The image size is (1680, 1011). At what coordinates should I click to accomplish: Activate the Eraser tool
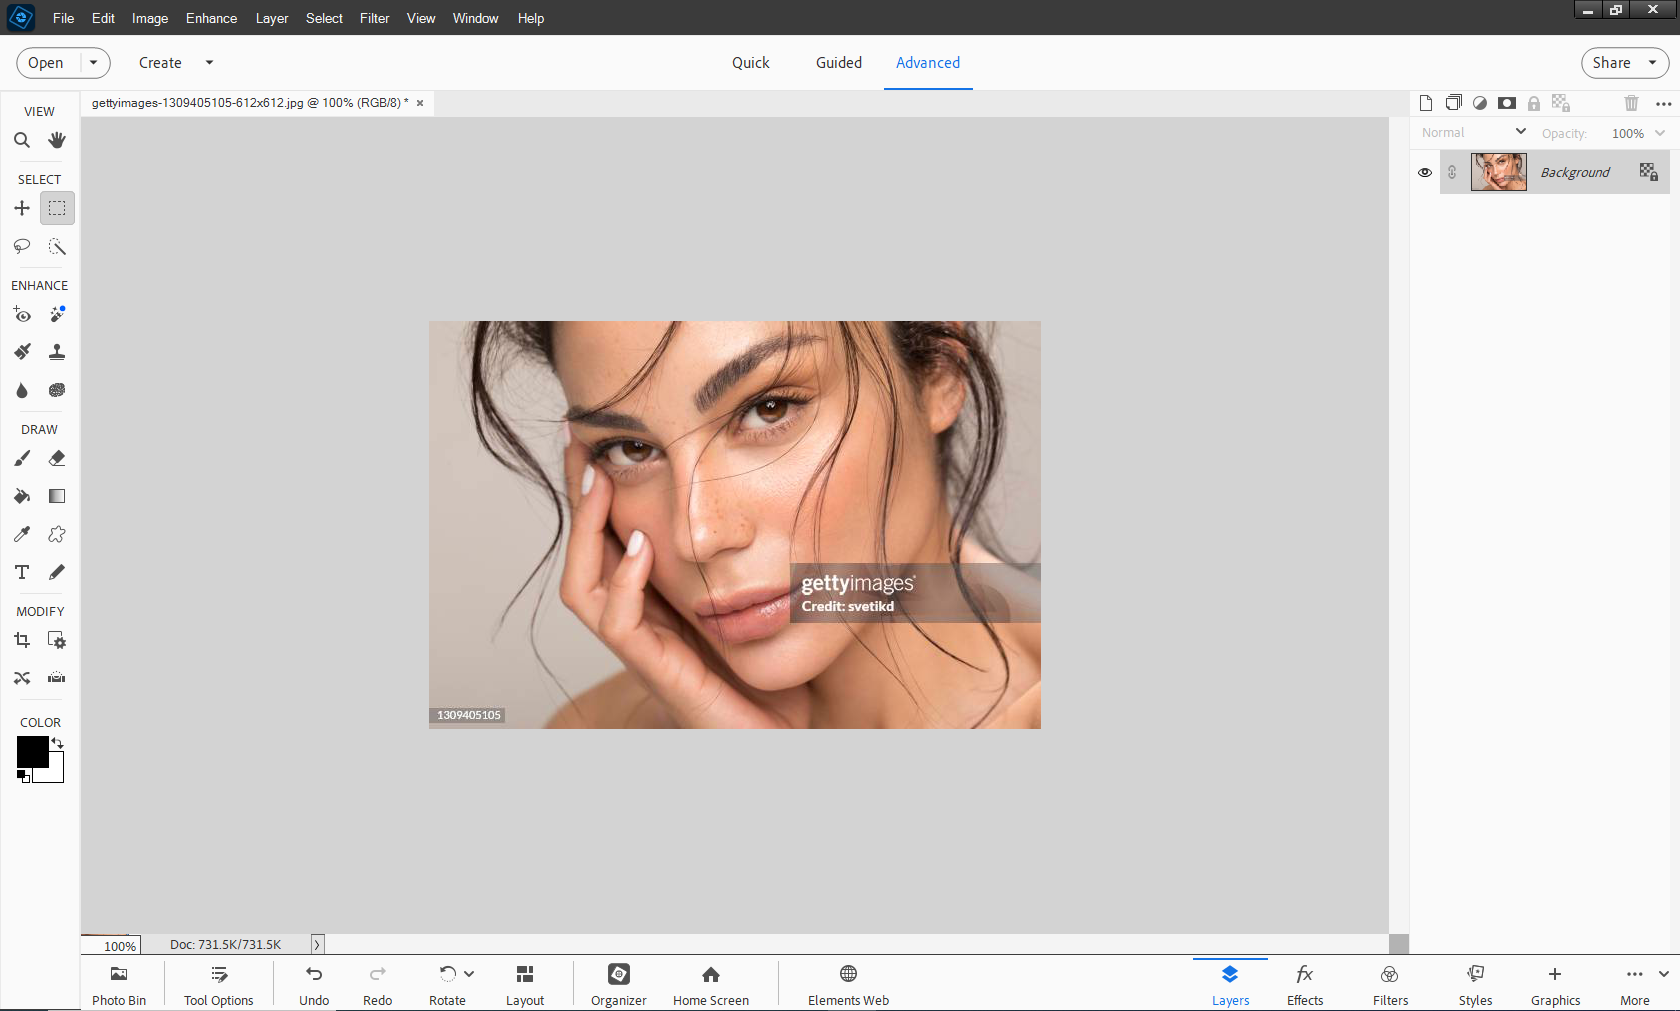57,458
